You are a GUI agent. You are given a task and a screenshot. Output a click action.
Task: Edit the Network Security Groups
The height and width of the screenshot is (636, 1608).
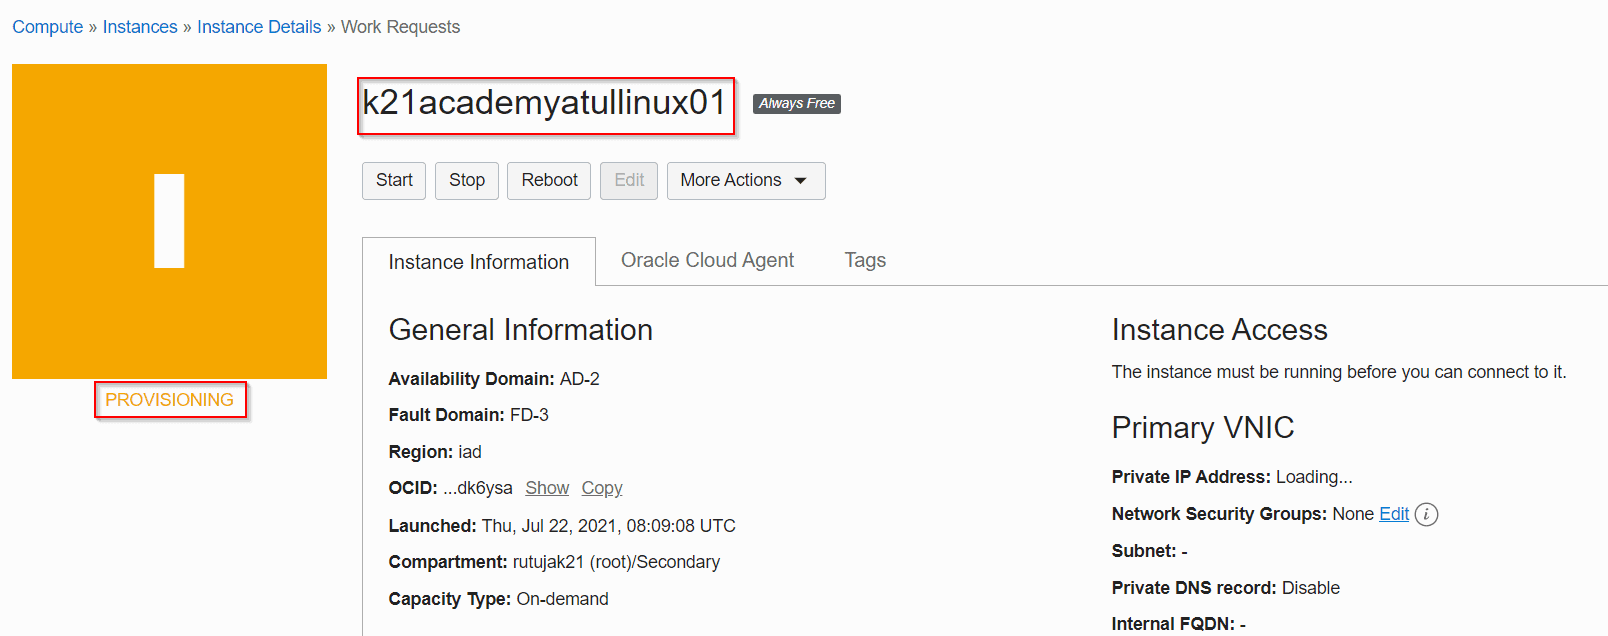(x=1393, y=514)
